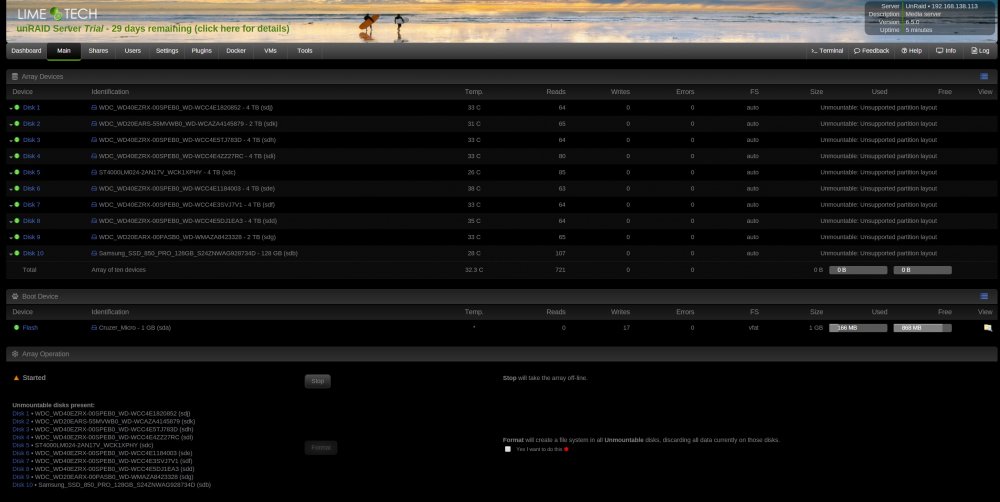Open Help

point(911,51)
